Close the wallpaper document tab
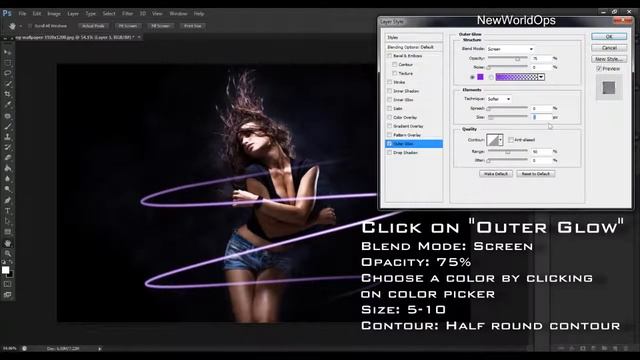 click(x=139, y=37)
